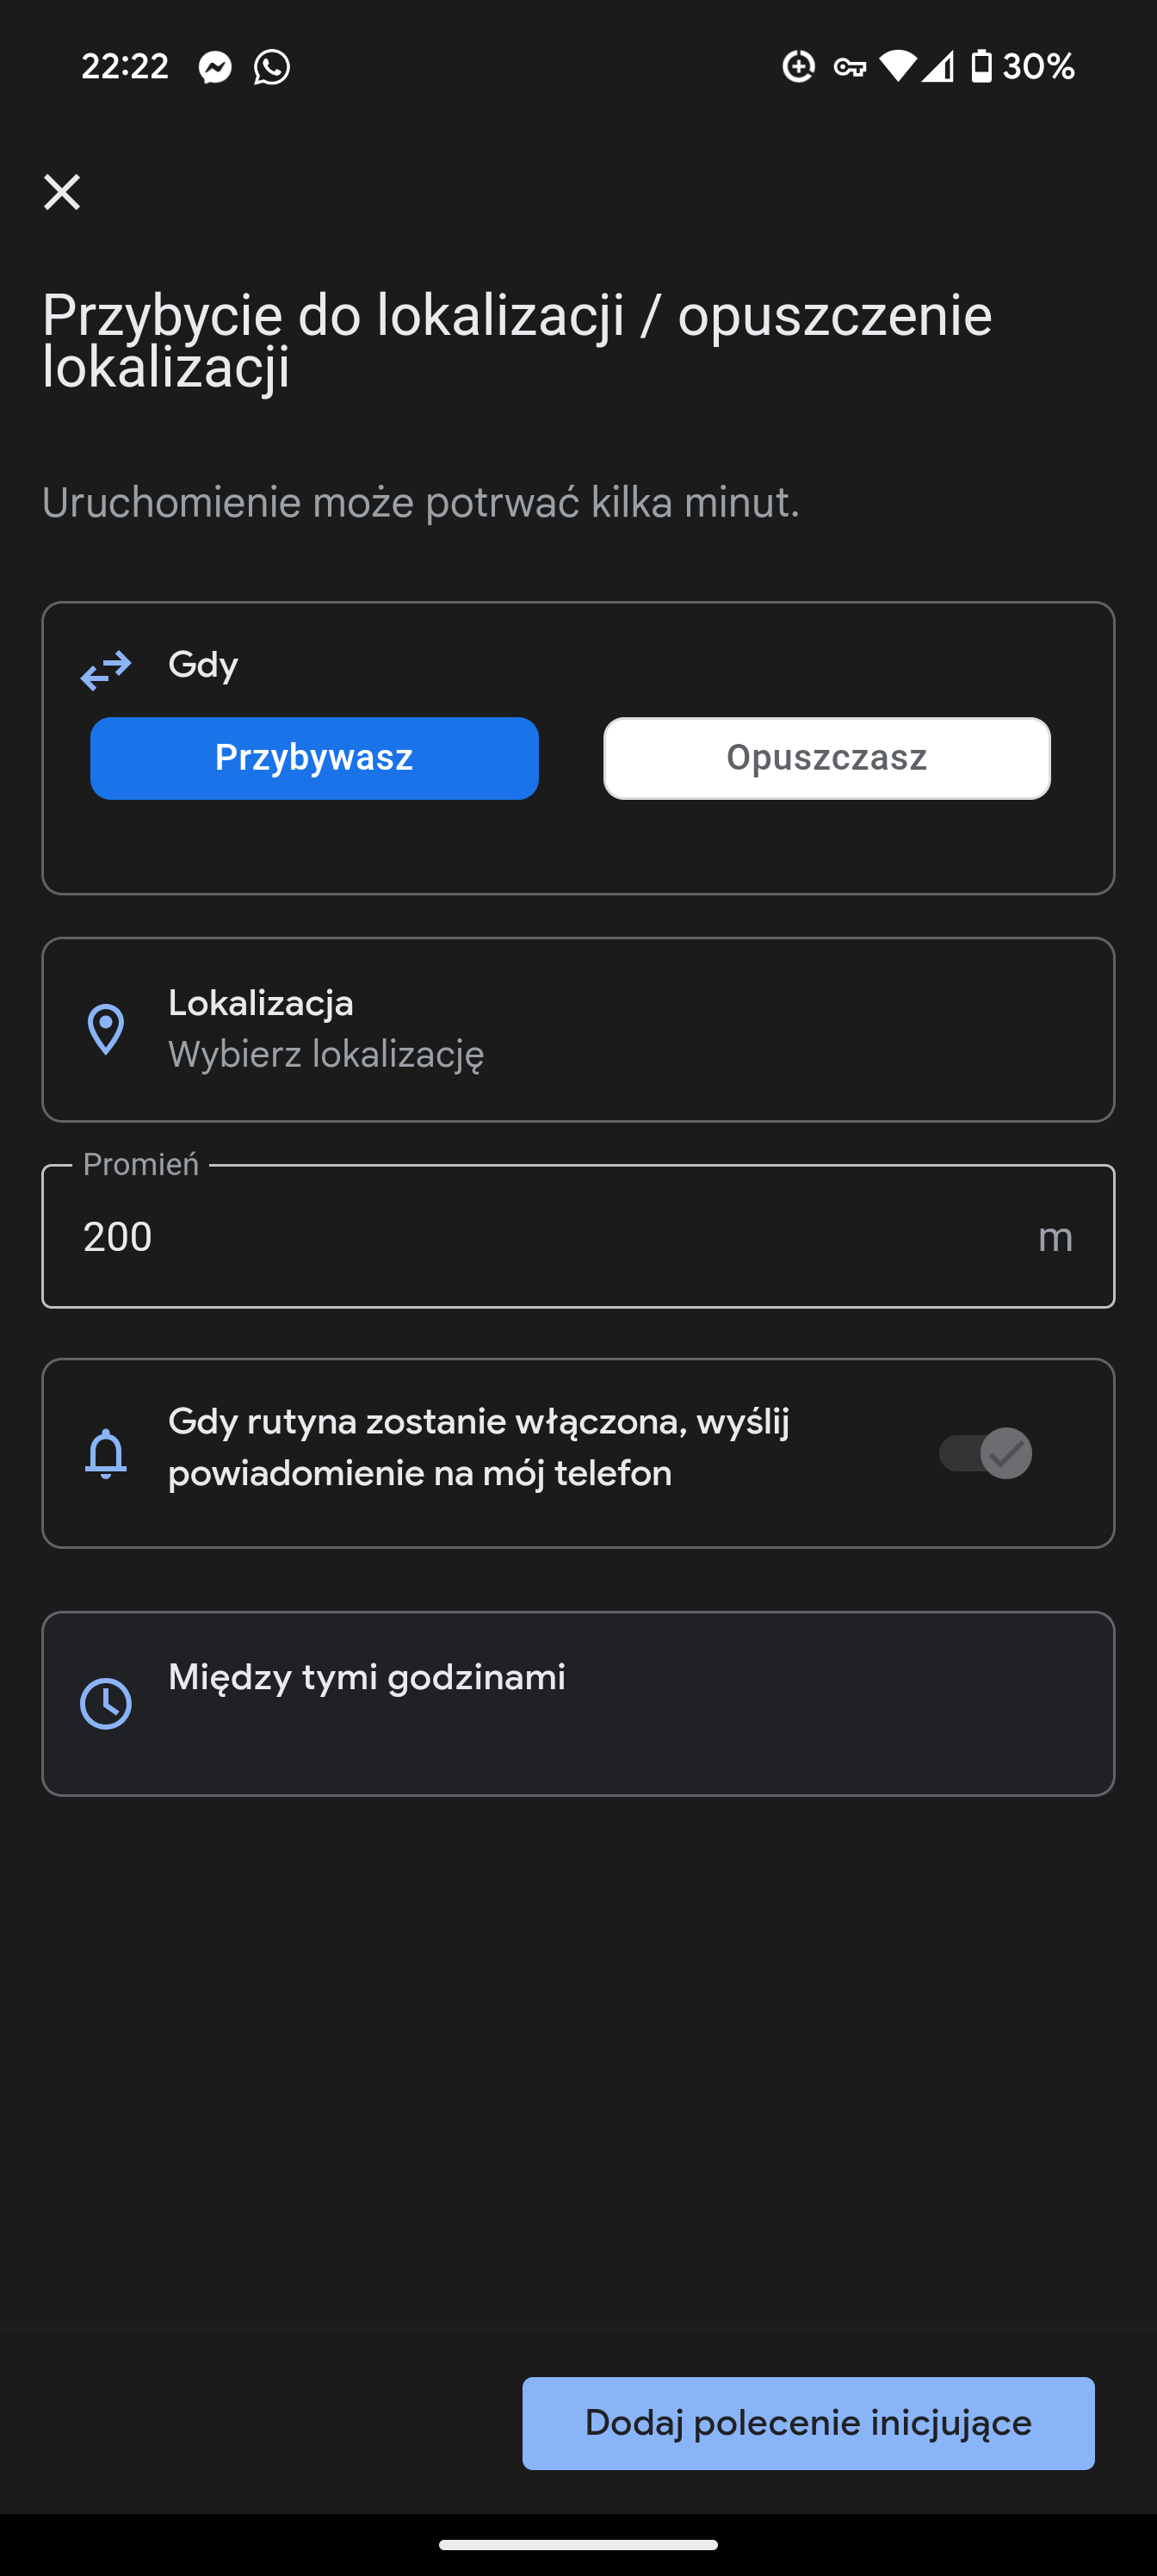Tap the location pin icon

click(x=106, y=1029)
